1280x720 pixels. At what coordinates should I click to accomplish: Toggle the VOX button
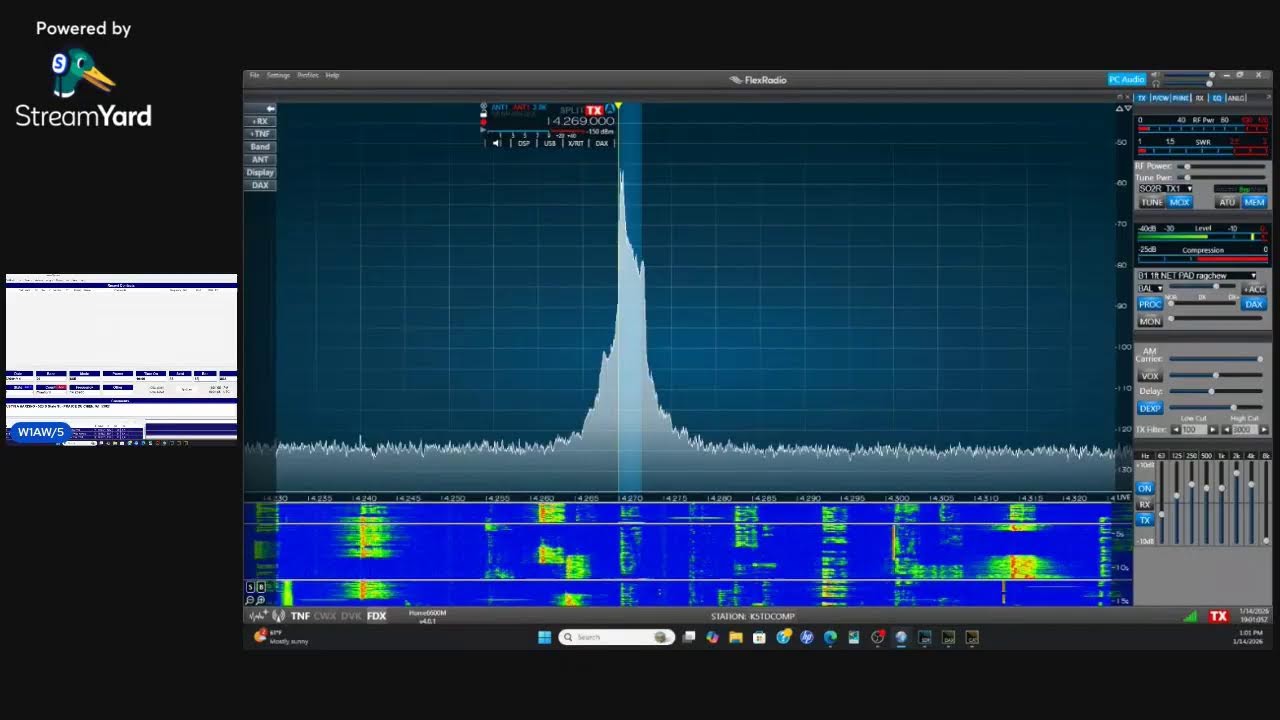(x=1150, y=376)
